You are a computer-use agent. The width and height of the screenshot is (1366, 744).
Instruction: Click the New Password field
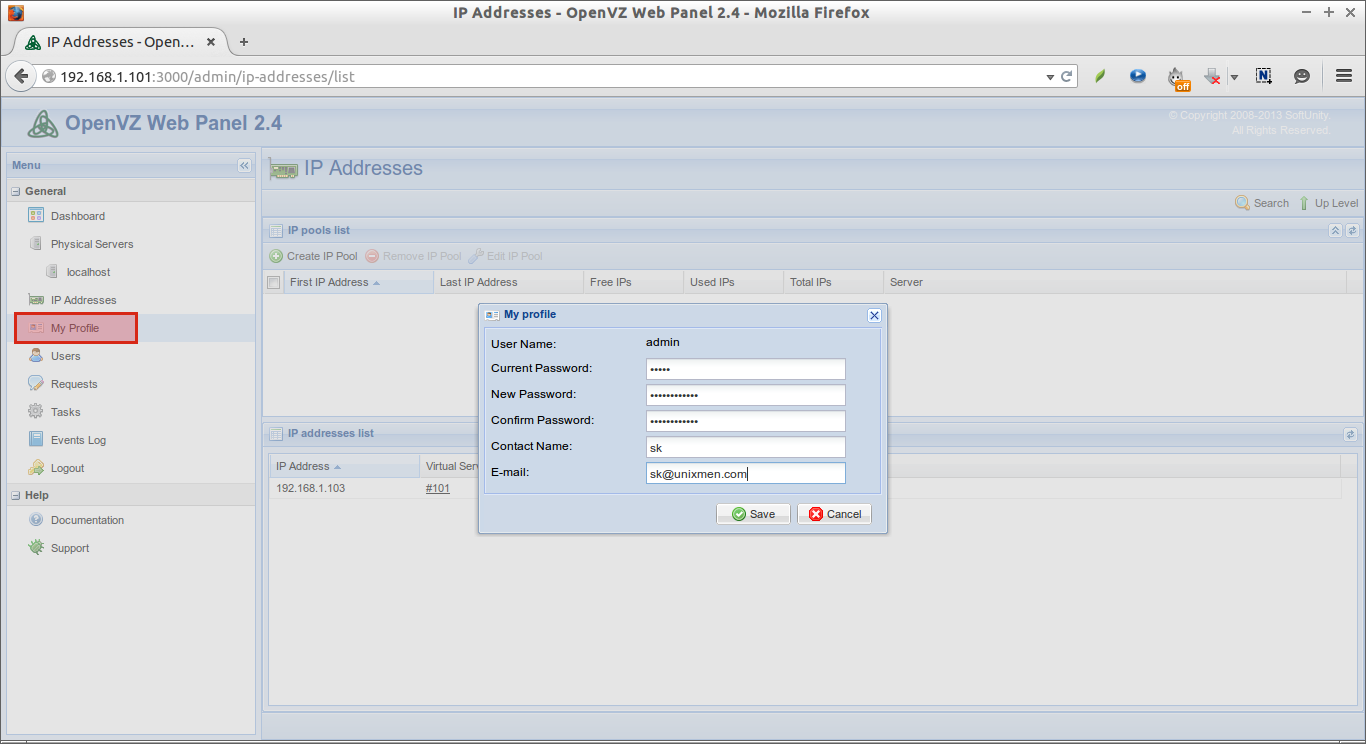[746, 395]
